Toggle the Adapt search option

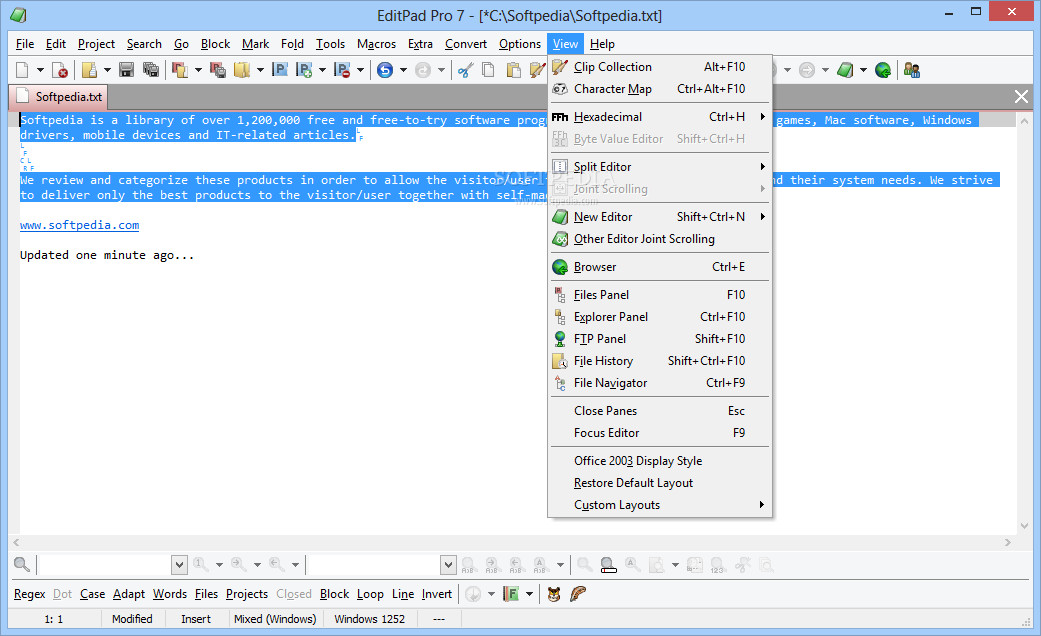(129, 594)
